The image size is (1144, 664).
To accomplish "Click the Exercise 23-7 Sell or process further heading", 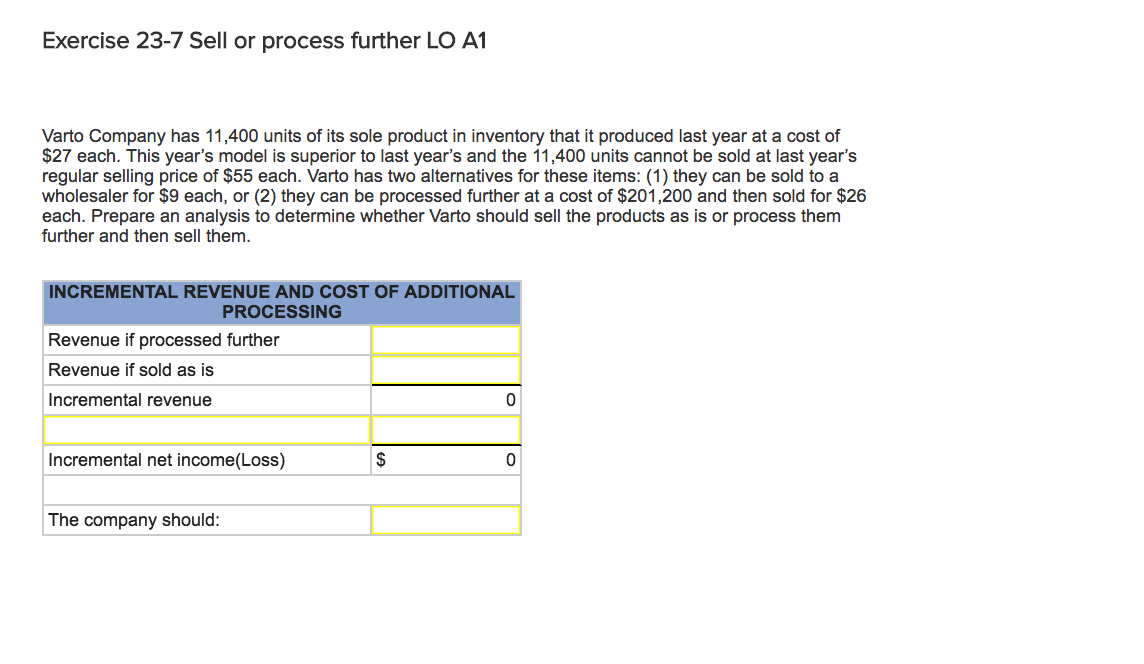I will point(264,41).
